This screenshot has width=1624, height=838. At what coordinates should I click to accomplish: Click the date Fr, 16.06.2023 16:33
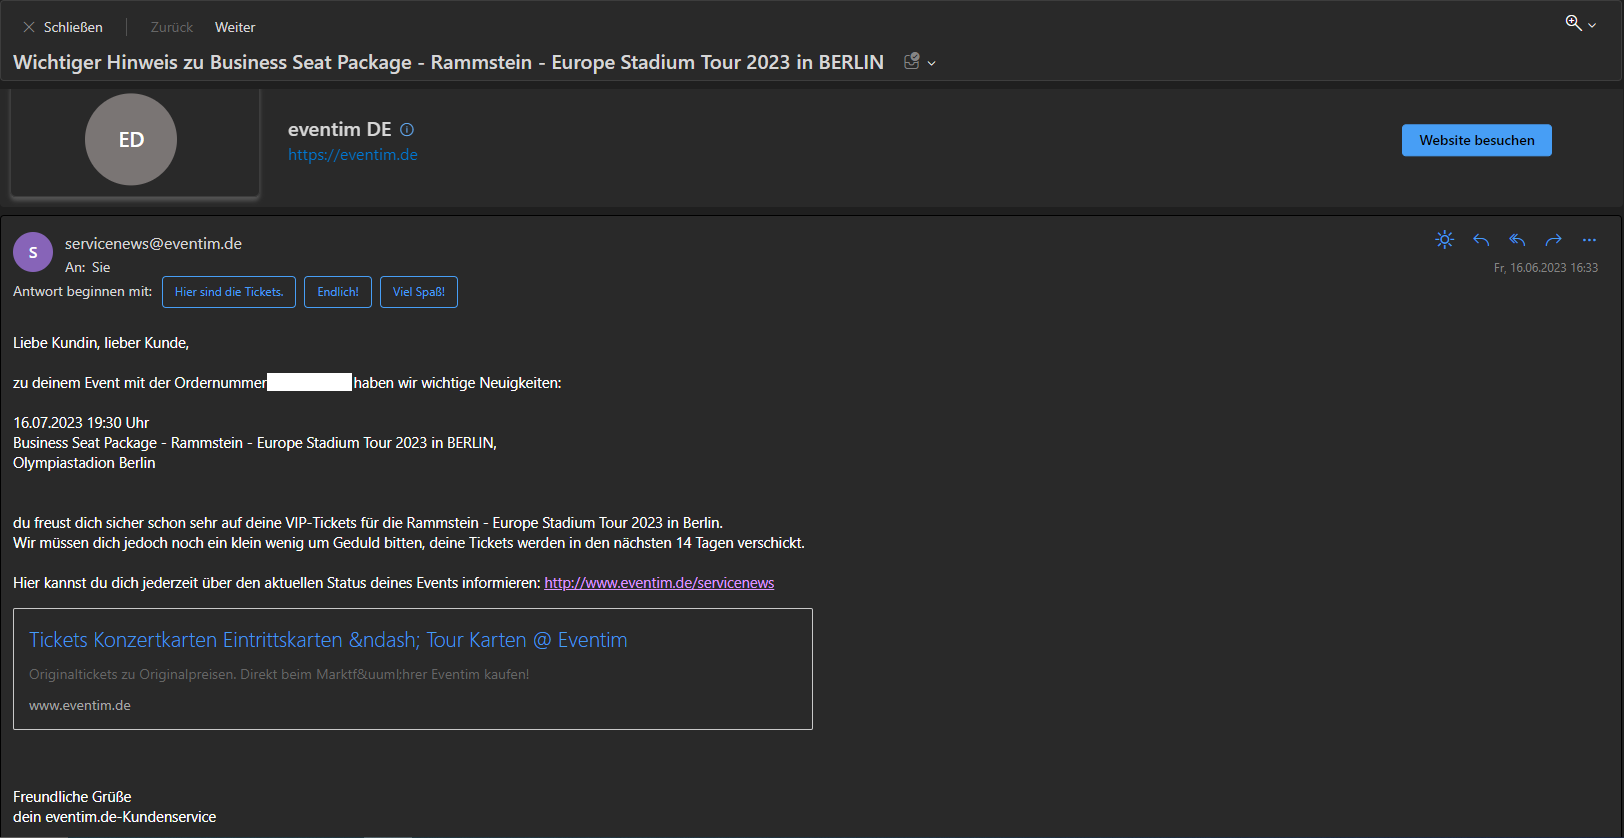pyautogui.click(x=1545, y=268)
